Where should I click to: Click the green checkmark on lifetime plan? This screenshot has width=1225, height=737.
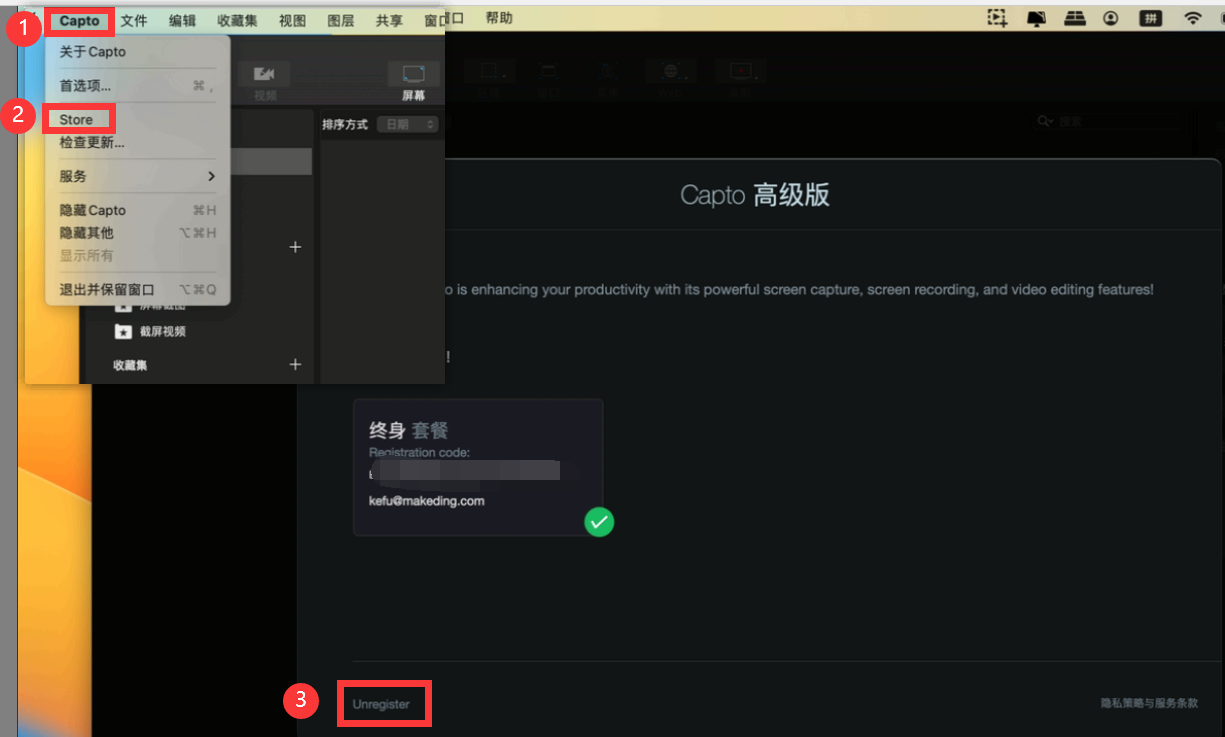[599, 521]
